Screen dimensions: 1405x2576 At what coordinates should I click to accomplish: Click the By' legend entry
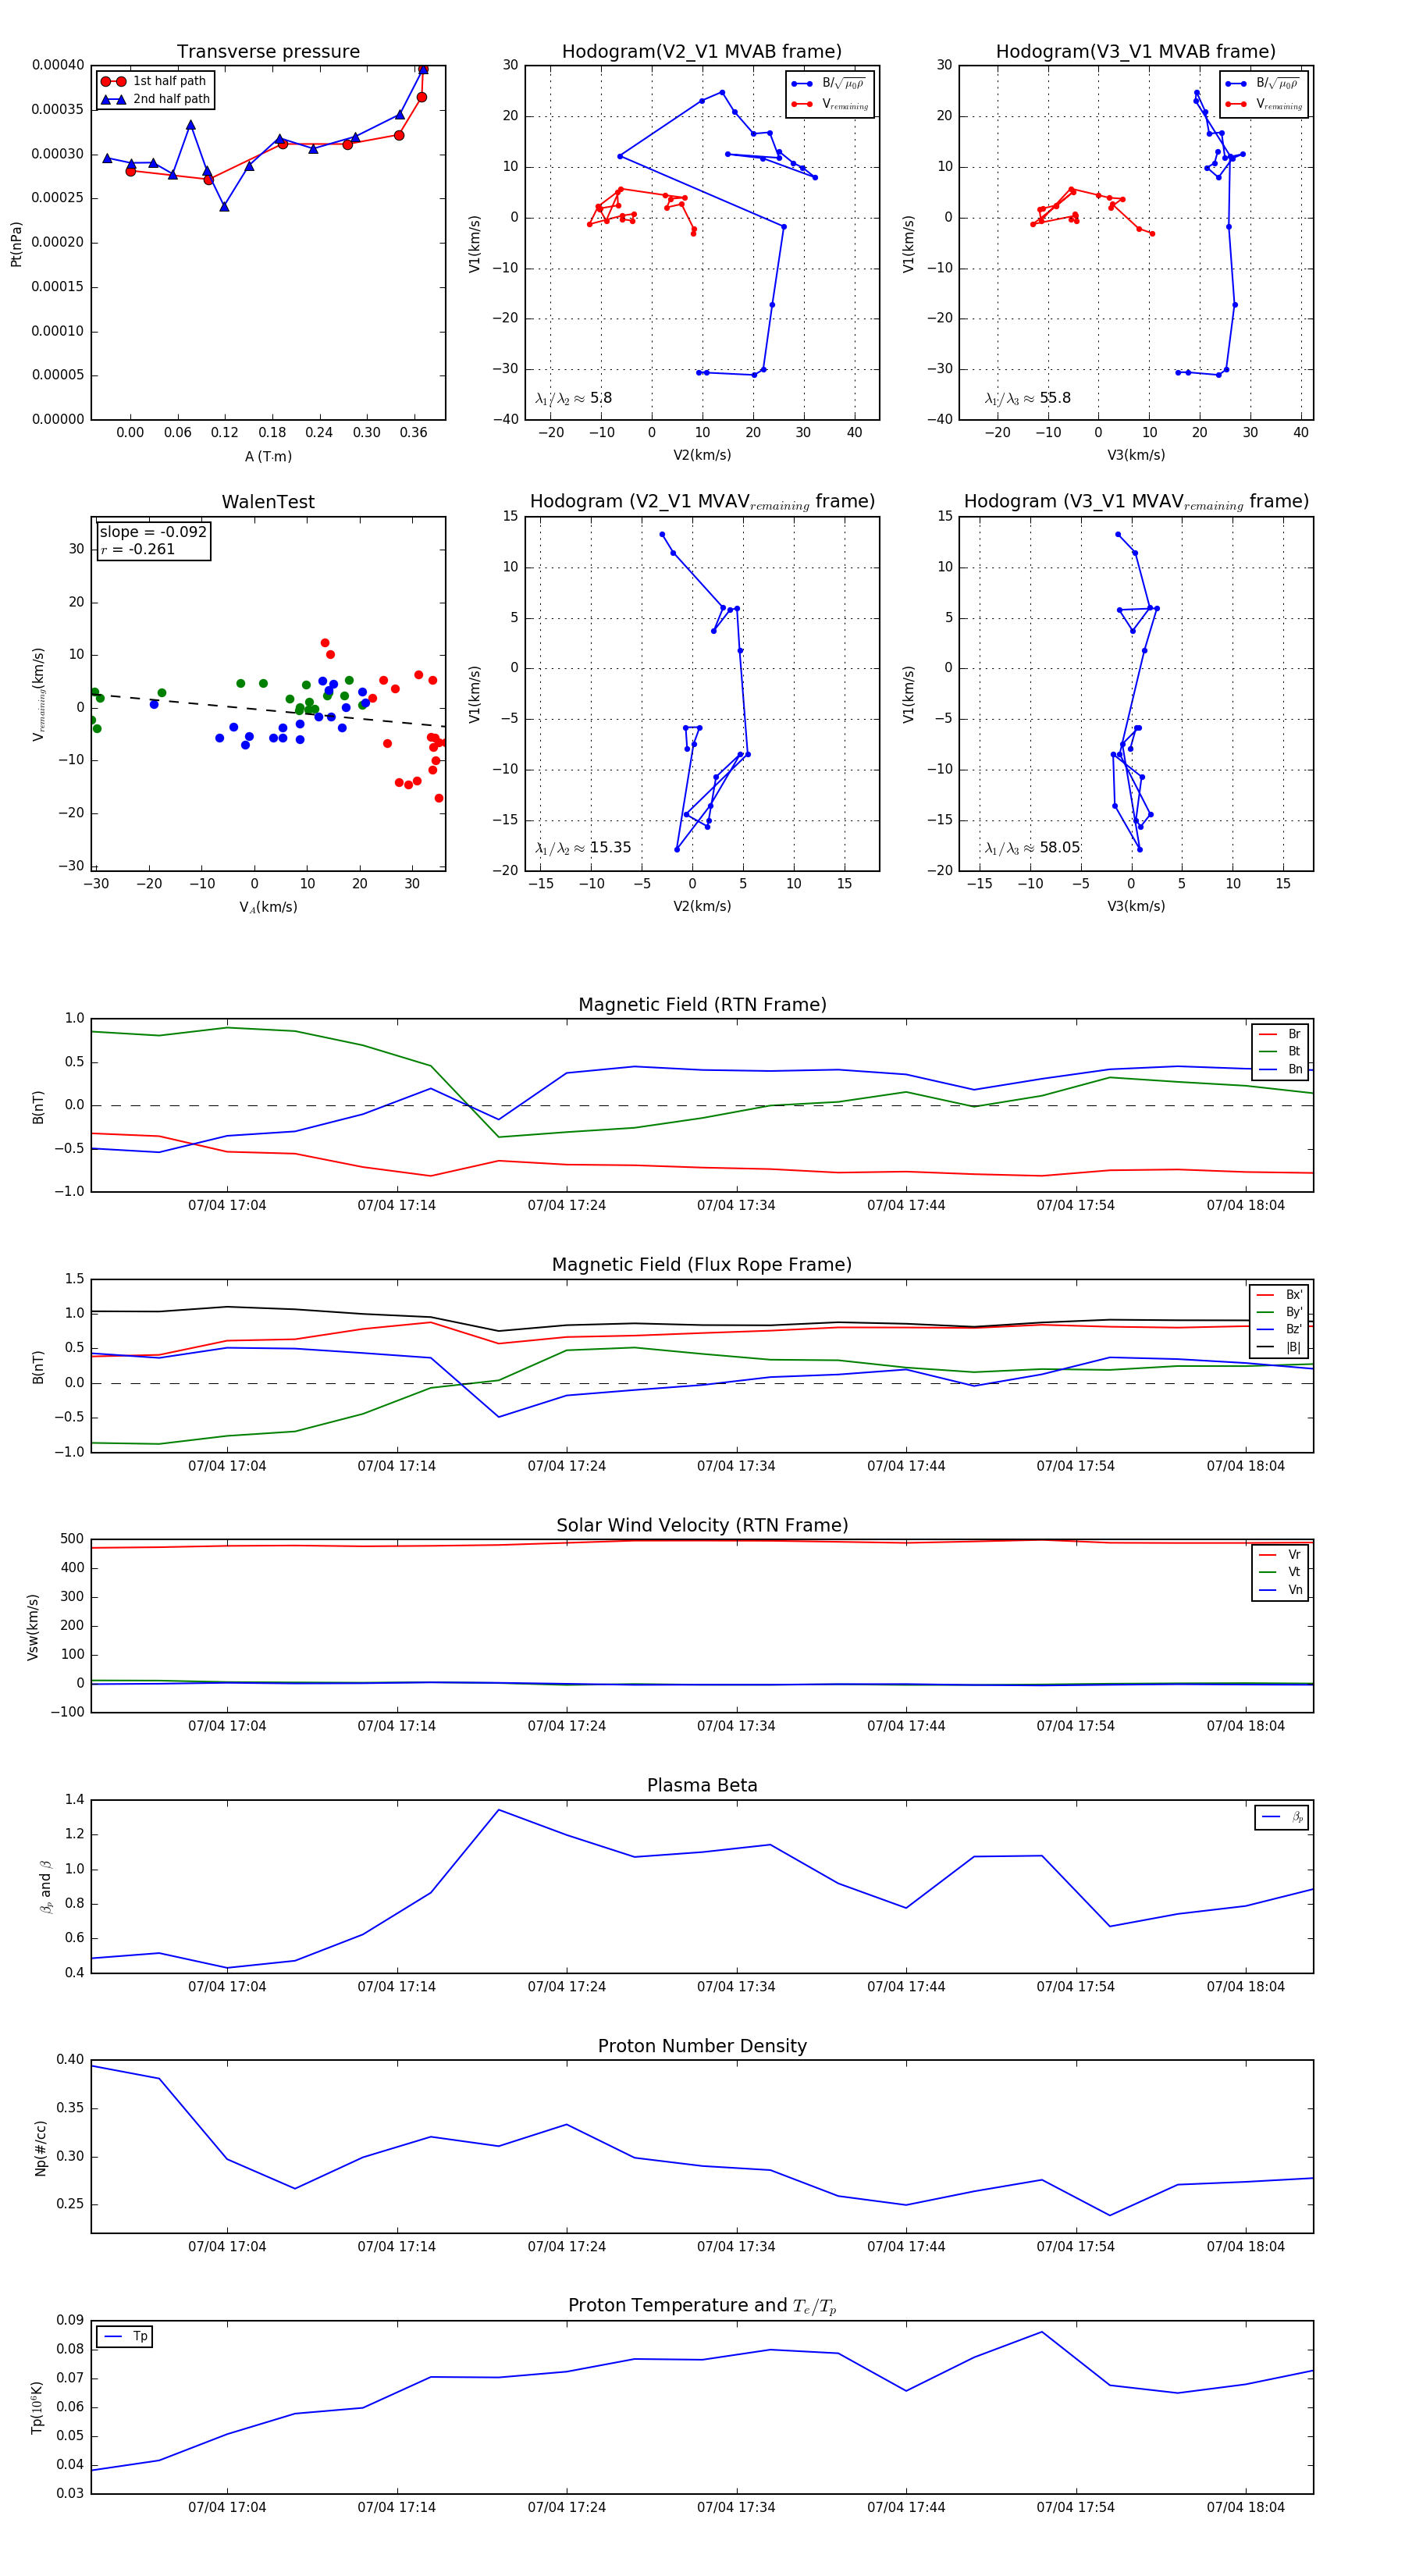click(x=1280, y=1312)
